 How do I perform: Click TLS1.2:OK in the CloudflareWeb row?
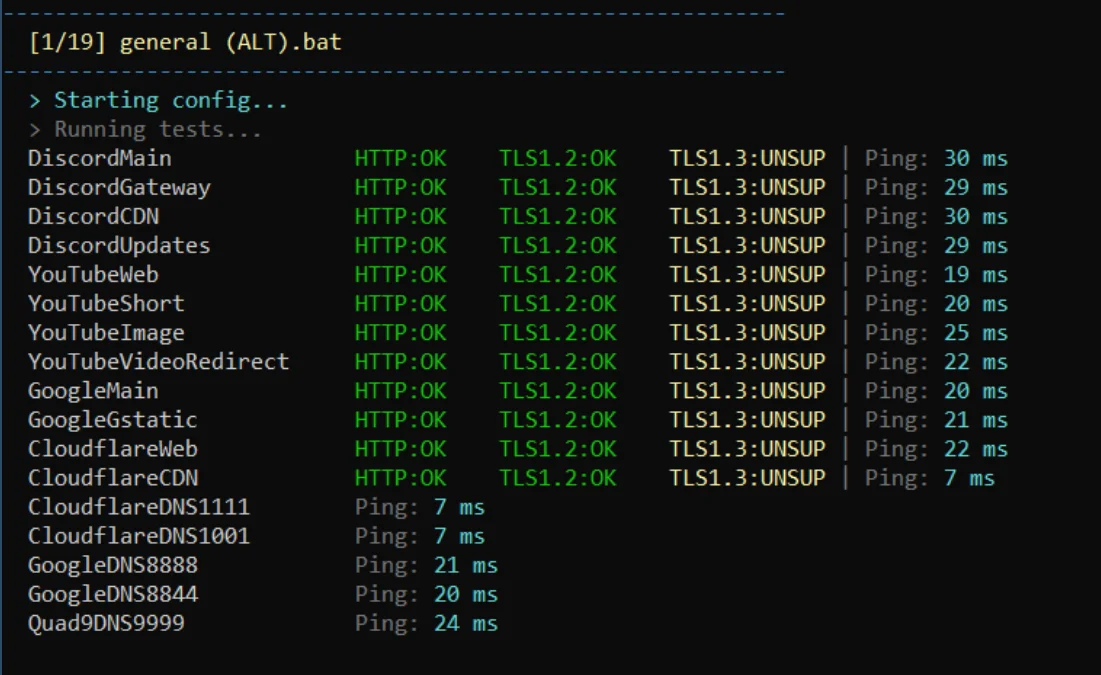tap(558, 449)
